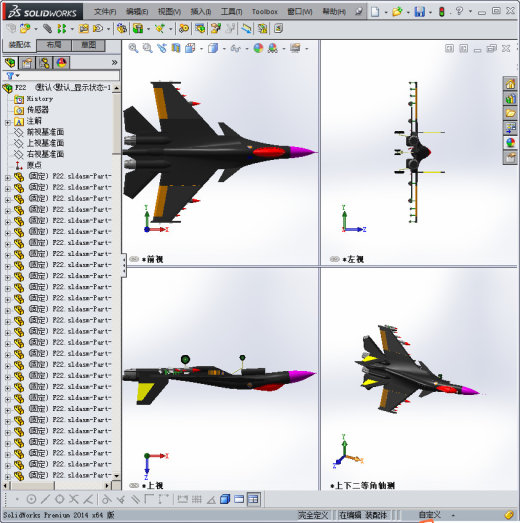Click scroll down arrow of feature tree
This screenshot has height=523, width=520.
coord(116,476)
